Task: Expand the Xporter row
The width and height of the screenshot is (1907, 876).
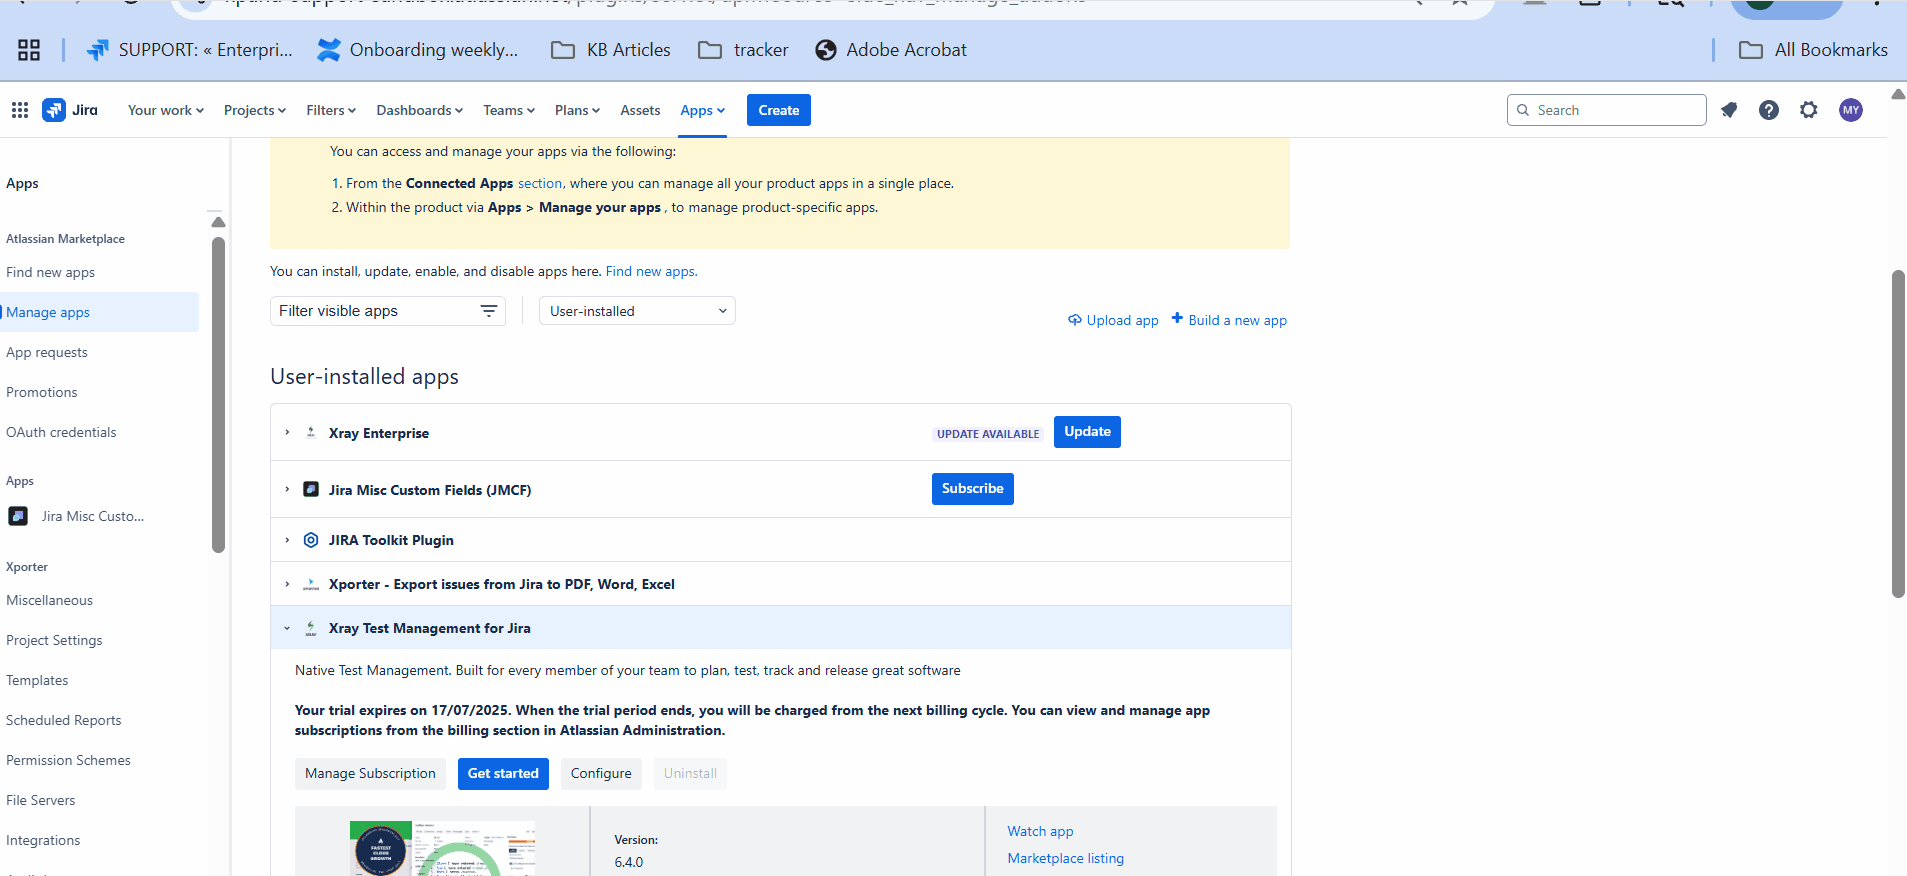Action: [x=287, y=584]
